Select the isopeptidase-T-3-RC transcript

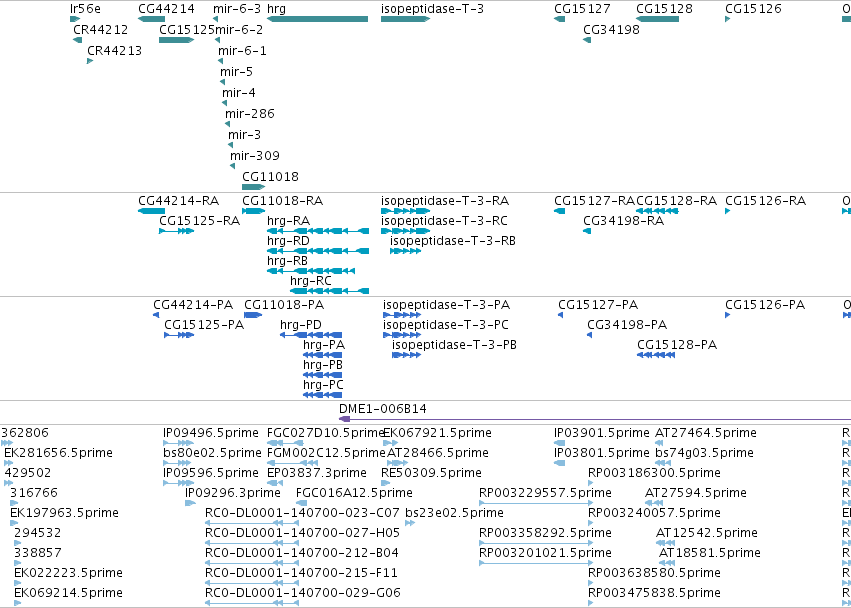click(405, 231)
